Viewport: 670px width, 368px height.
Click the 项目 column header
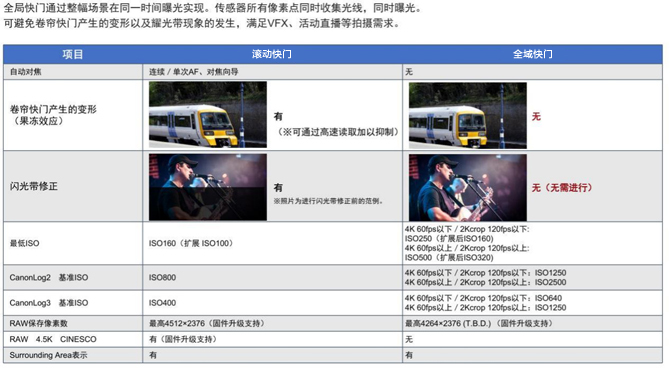pos(73,54)
